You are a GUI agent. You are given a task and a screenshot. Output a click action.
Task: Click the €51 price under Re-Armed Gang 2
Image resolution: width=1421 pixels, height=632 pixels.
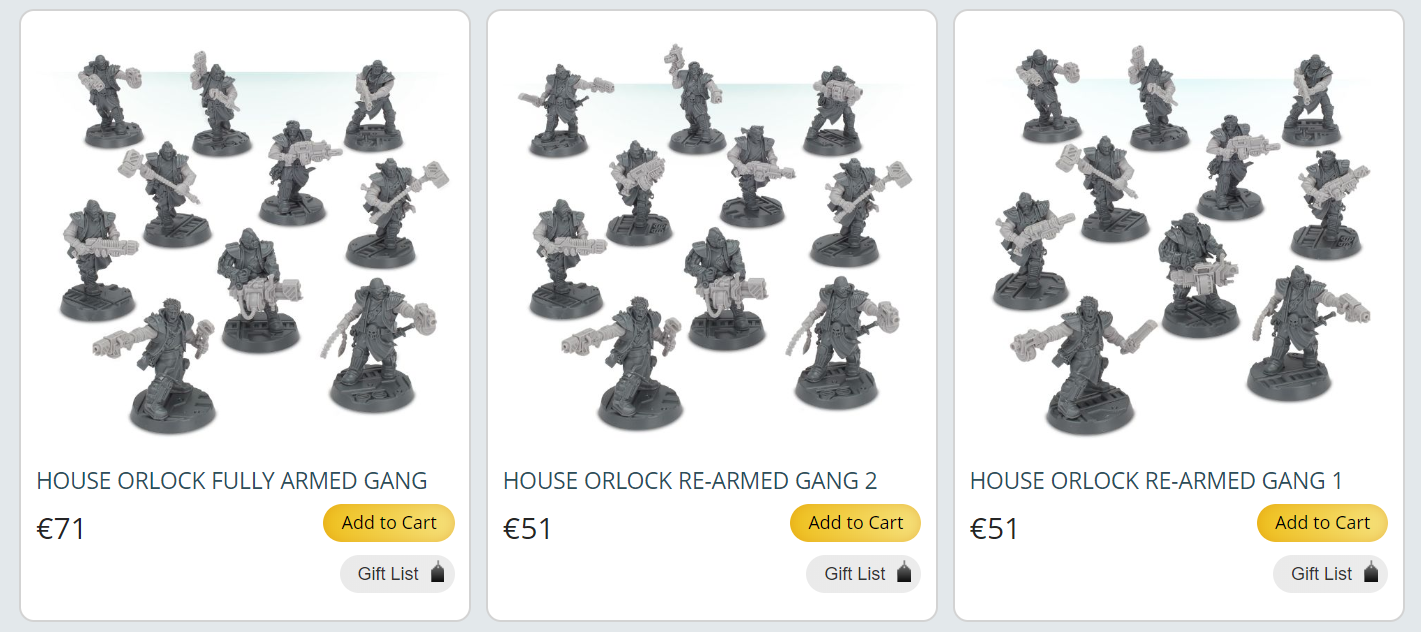tap(528, 528)
